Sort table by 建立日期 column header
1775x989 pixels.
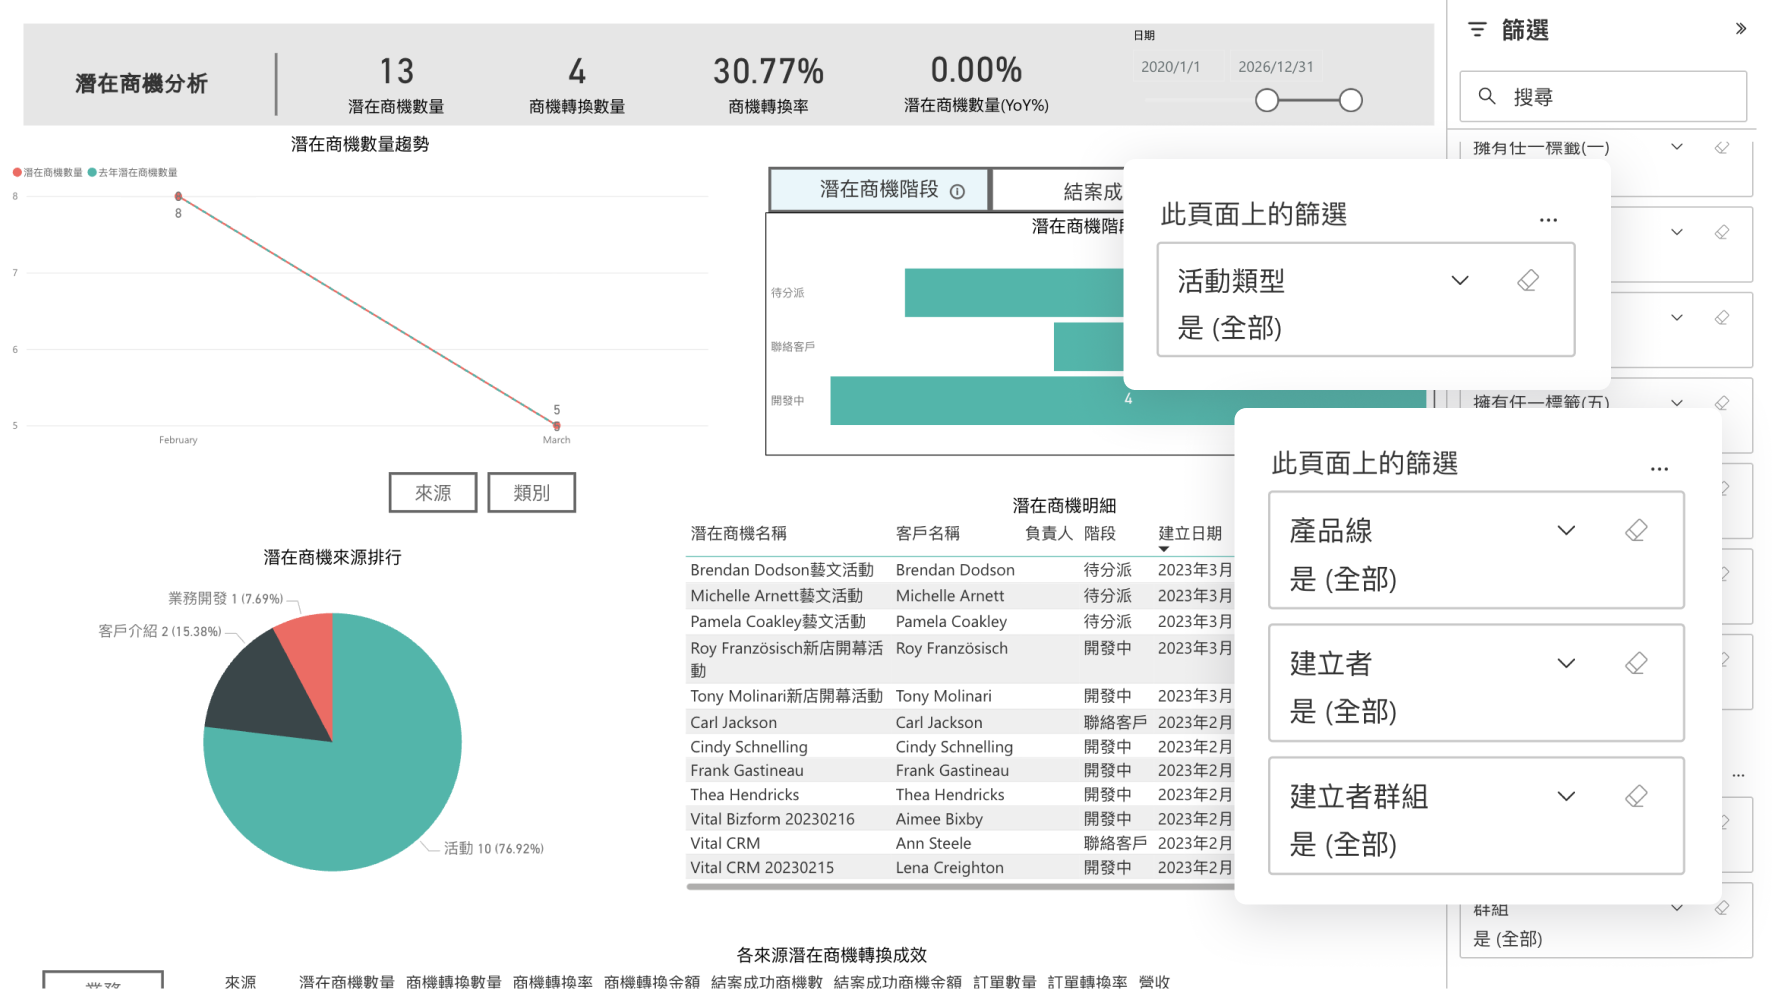coord(1189,534)
